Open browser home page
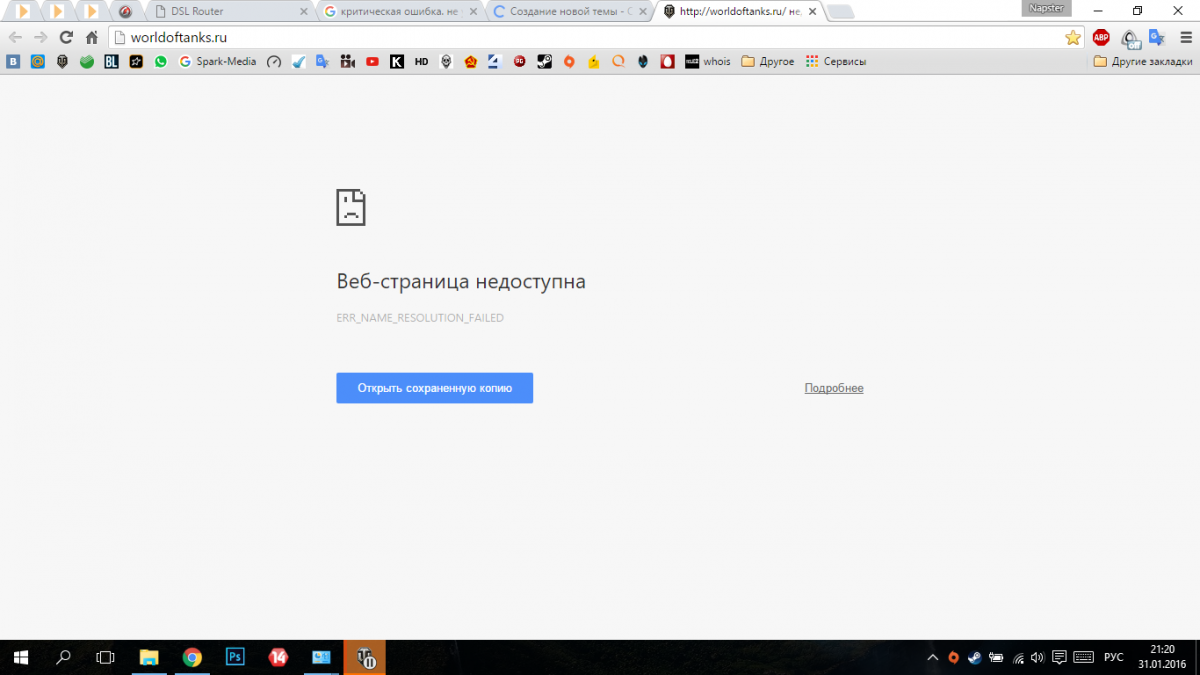The height and width of the screenshot is (675, 1200). [x=92, y=37]
